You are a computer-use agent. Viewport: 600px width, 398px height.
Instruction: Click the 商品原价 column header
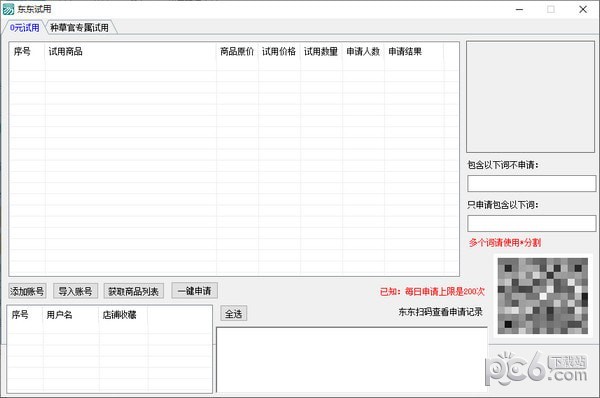[237, 51]
